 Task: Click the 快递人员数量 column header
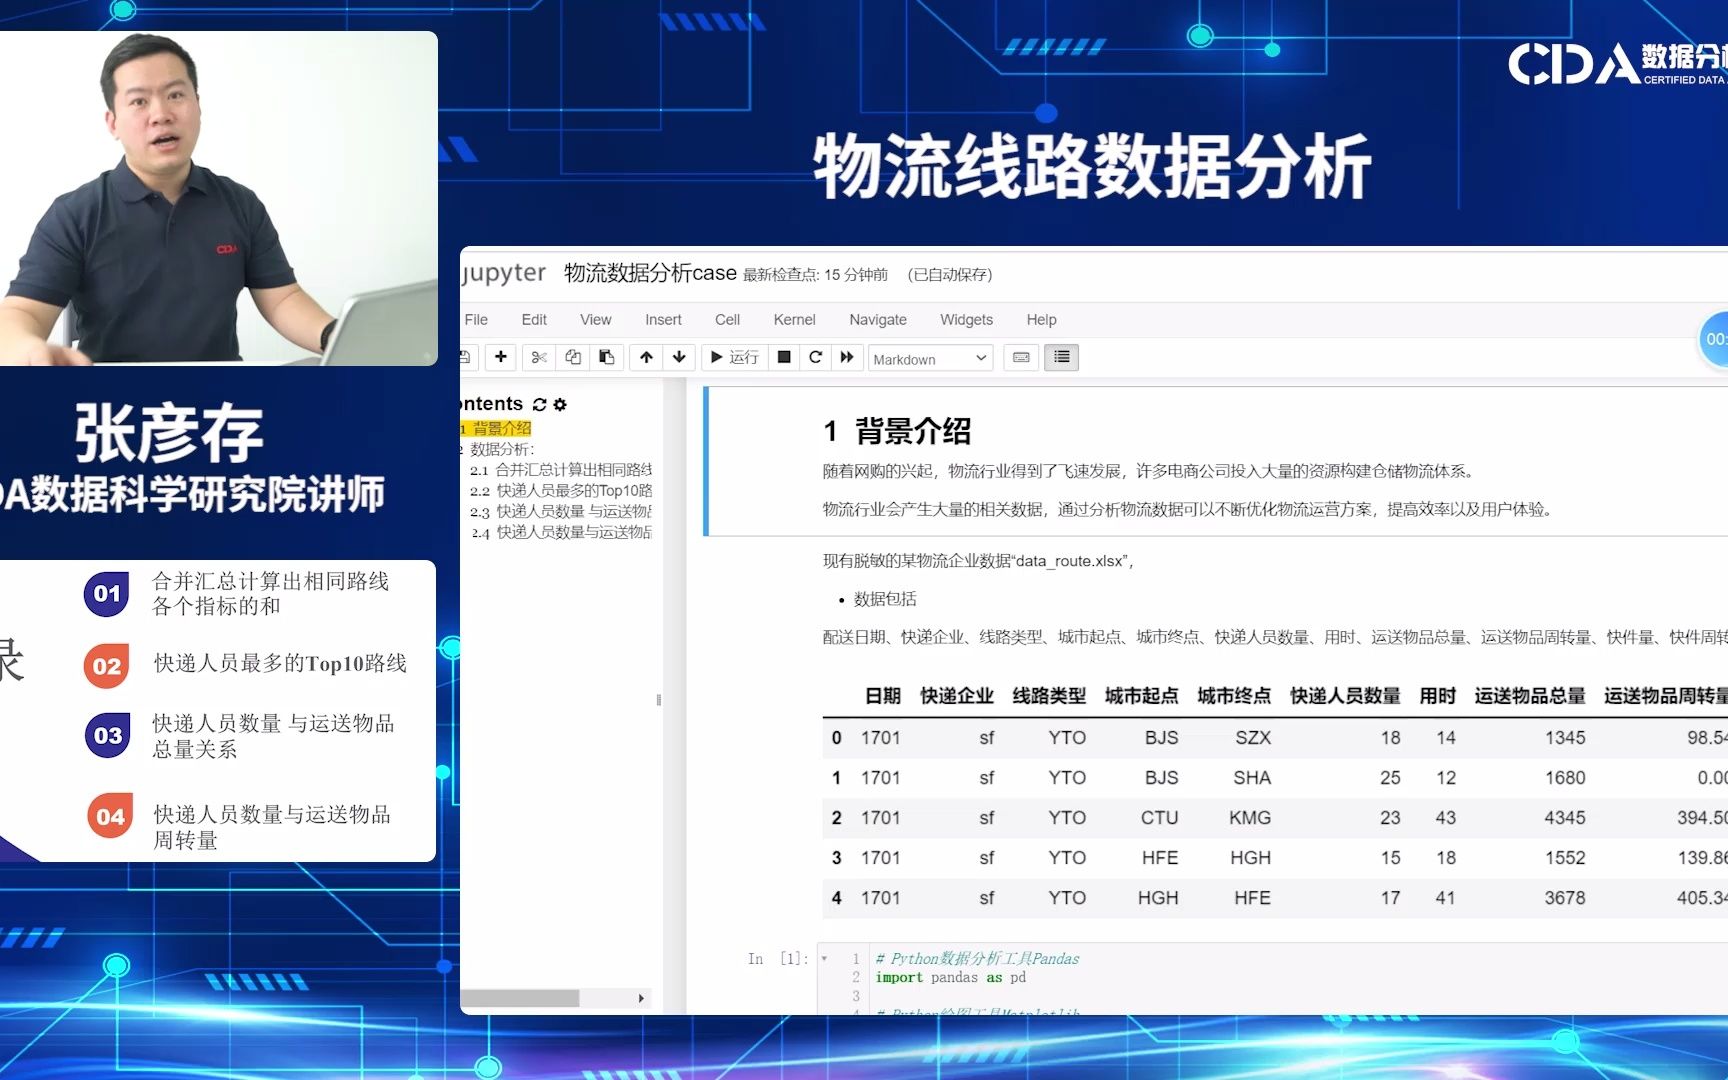click(1345, 696)
